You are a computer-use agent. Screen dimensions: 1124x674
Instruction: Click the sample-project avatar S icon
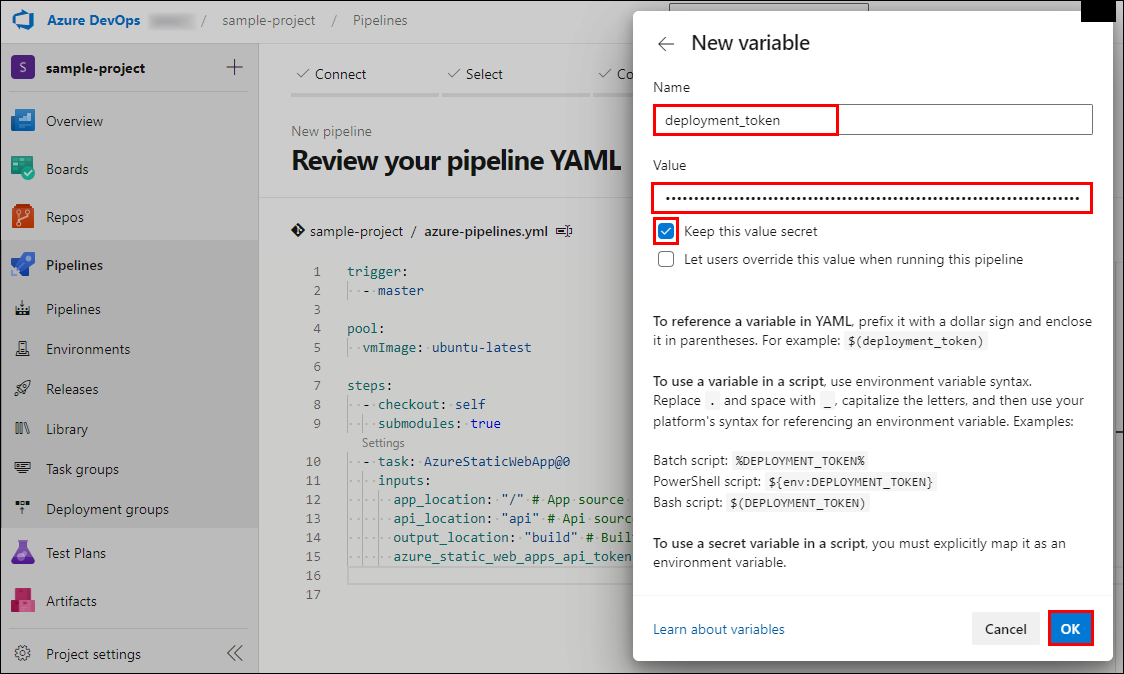coord(23,67)
